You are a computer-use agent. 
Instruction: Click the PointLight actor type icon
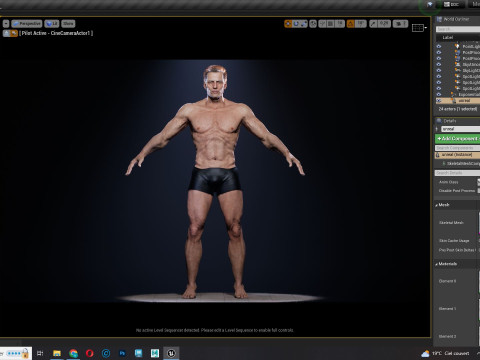(458, 46)
